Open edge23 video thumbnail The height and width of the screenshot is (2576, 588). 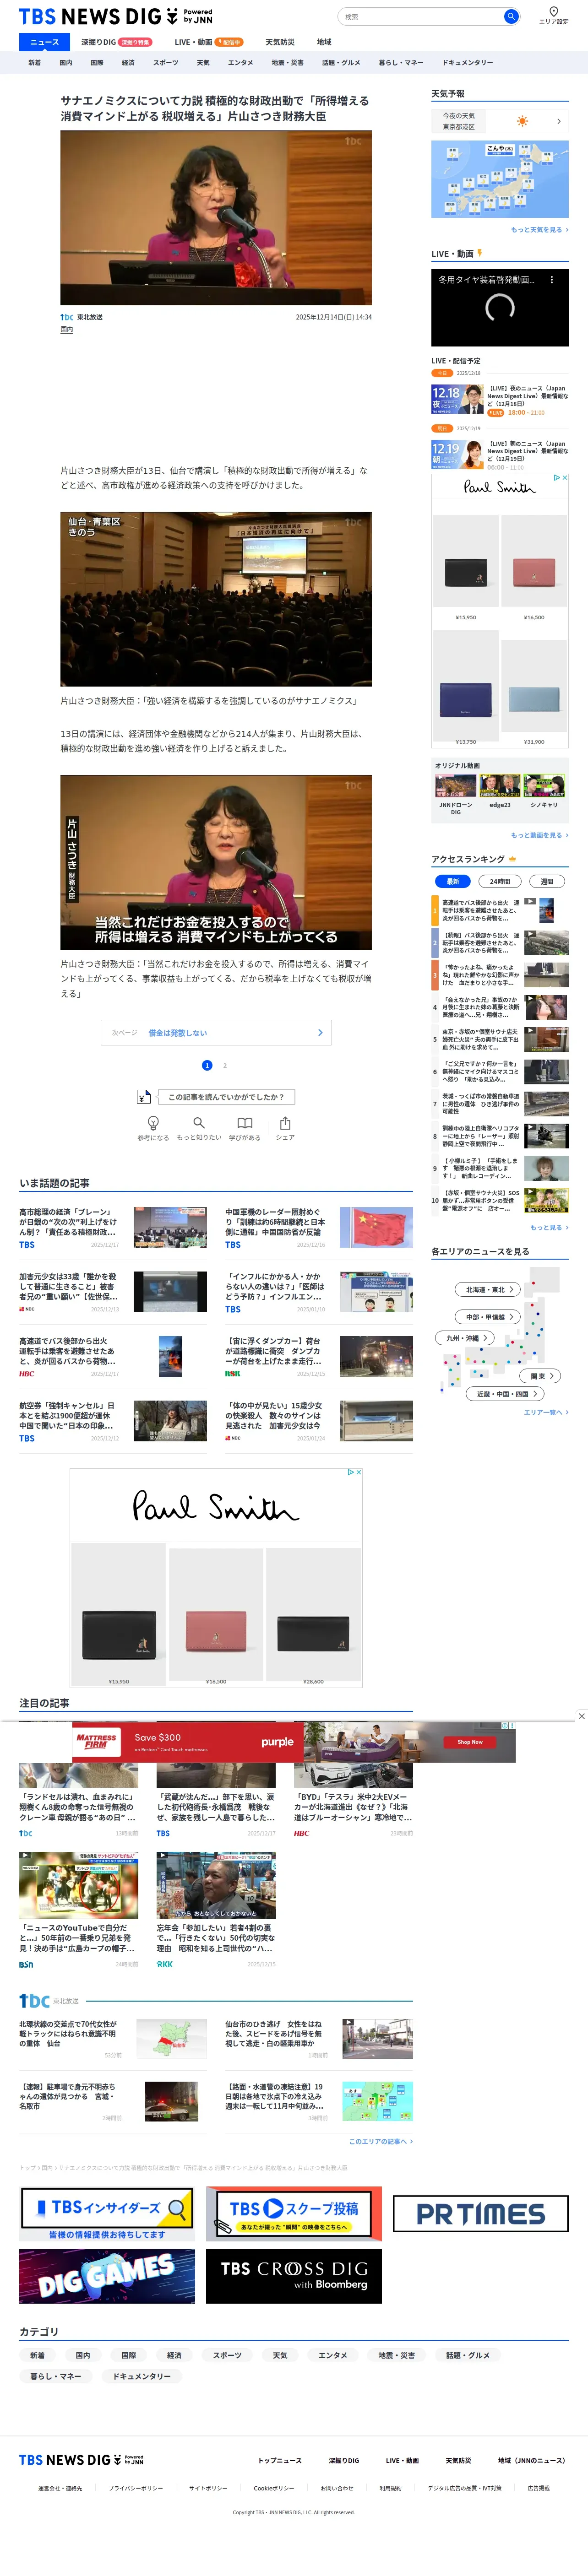tap(500, 785)
